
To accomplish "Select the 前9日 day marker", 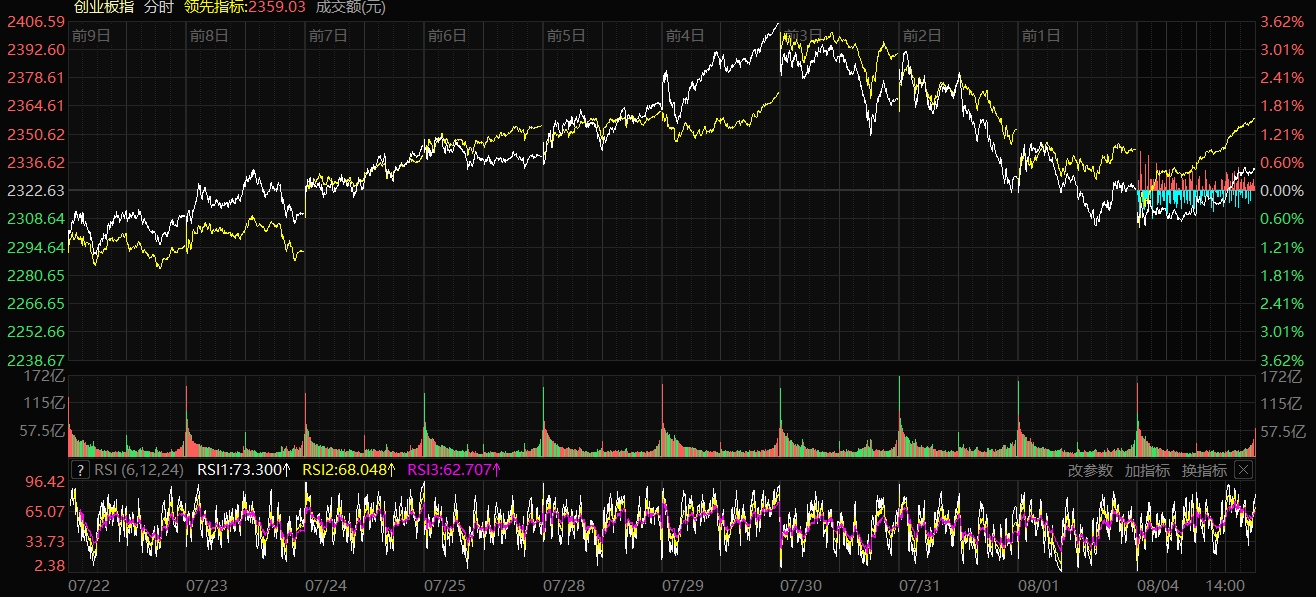I will 91,36.
